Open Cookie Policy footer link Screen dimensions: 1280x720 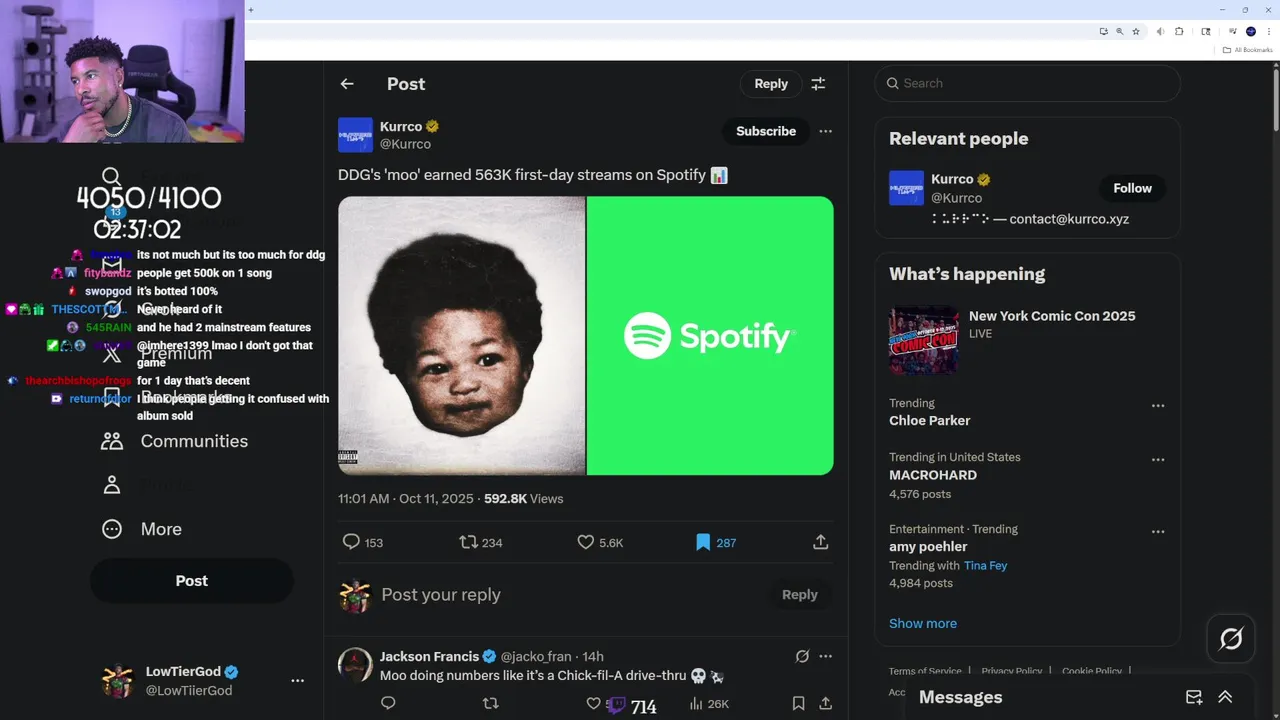(x=1092, y=671)
